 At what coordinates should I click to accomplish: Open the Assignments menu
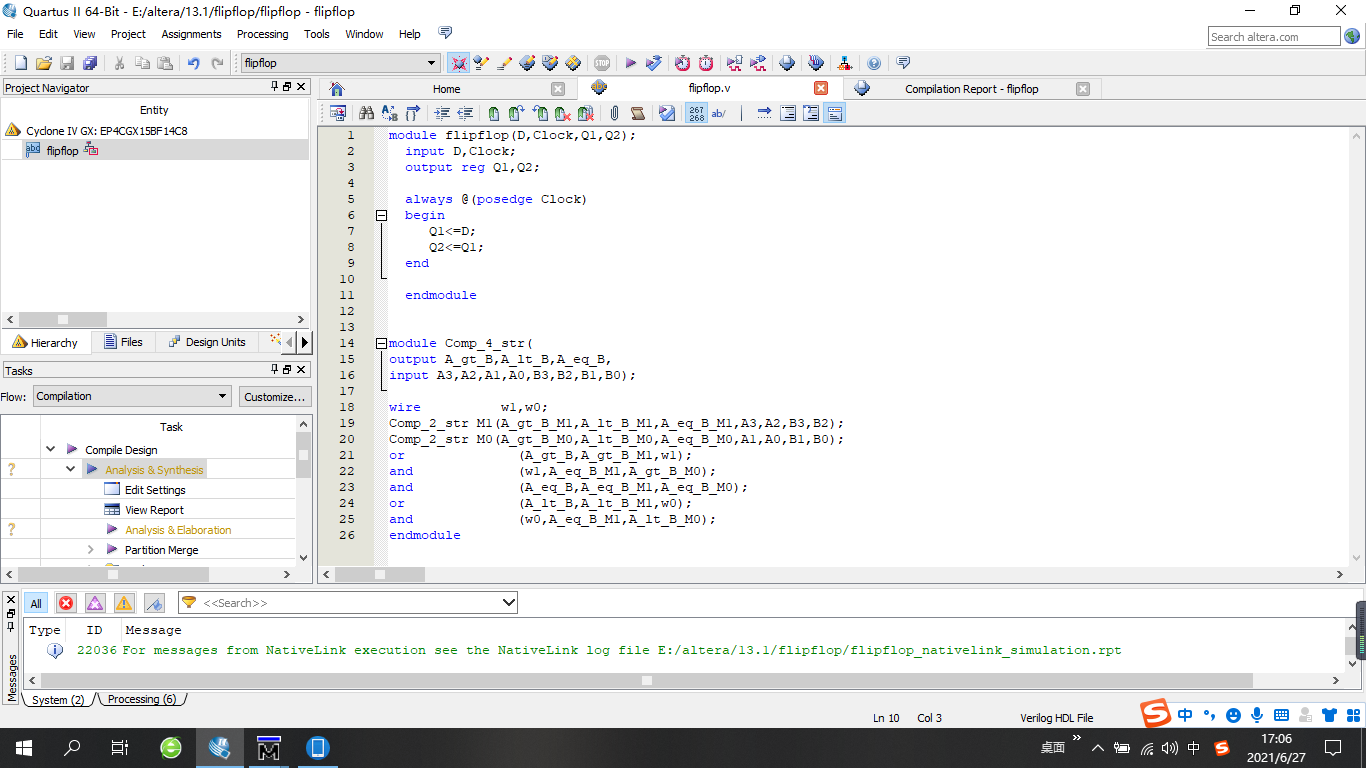[x=191, y=34]
